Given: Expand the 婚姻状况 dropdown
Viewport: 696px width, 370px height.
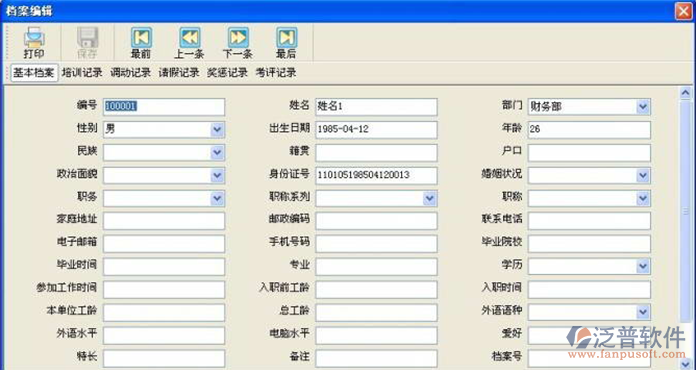Looking at the screenshot, I should [643, 175].
